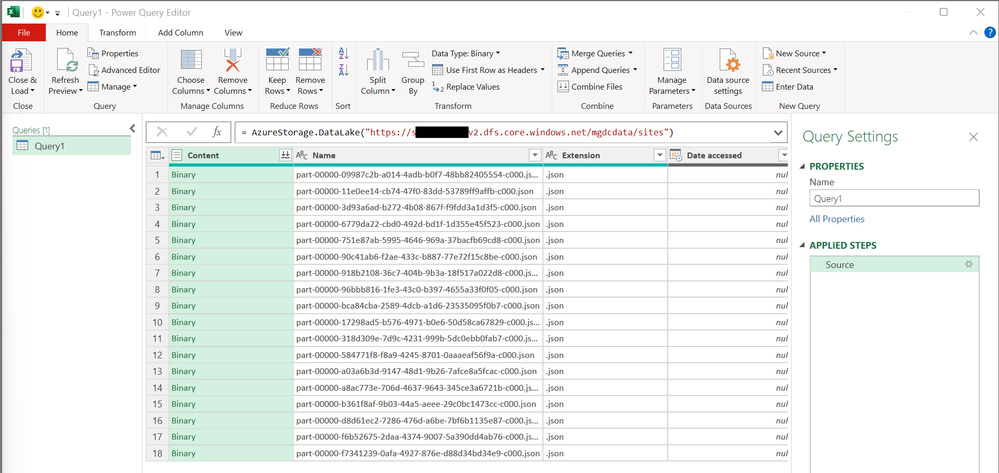
Task: Click the Remove Rows icon
Action: (x=310, y=60)
